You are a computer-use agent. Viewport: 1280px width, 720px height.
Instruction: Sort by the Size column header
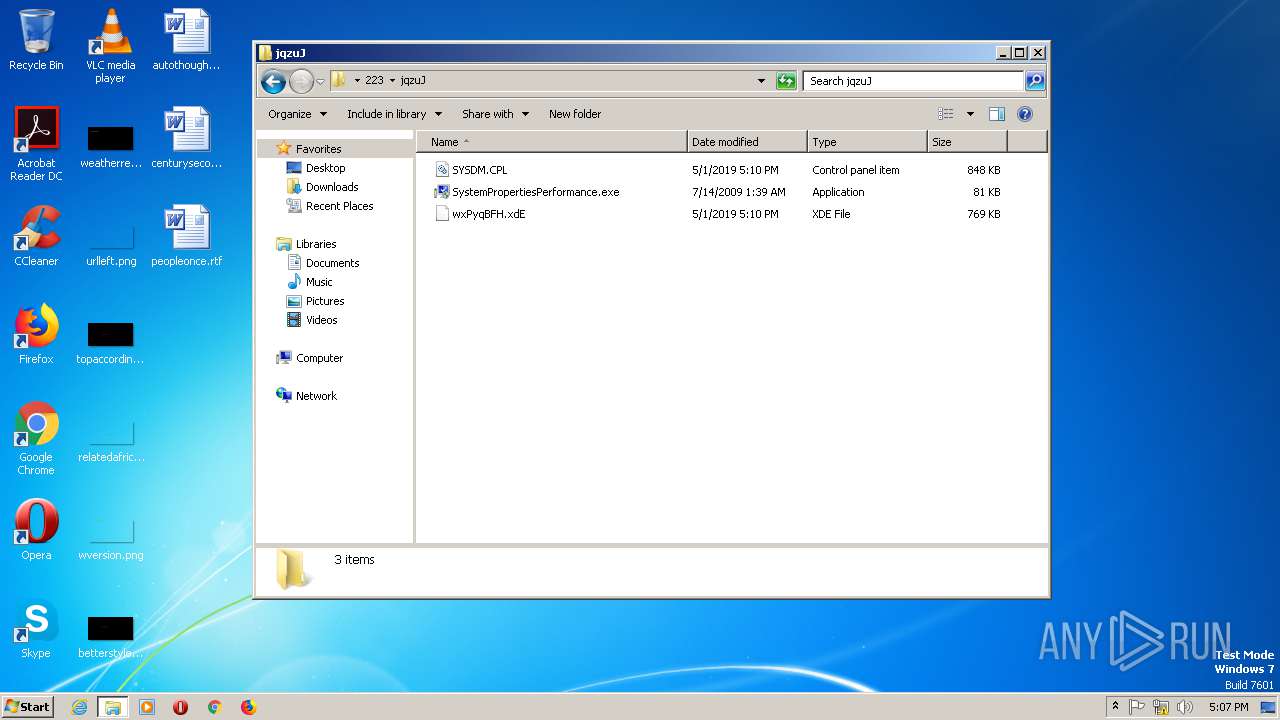967,142
